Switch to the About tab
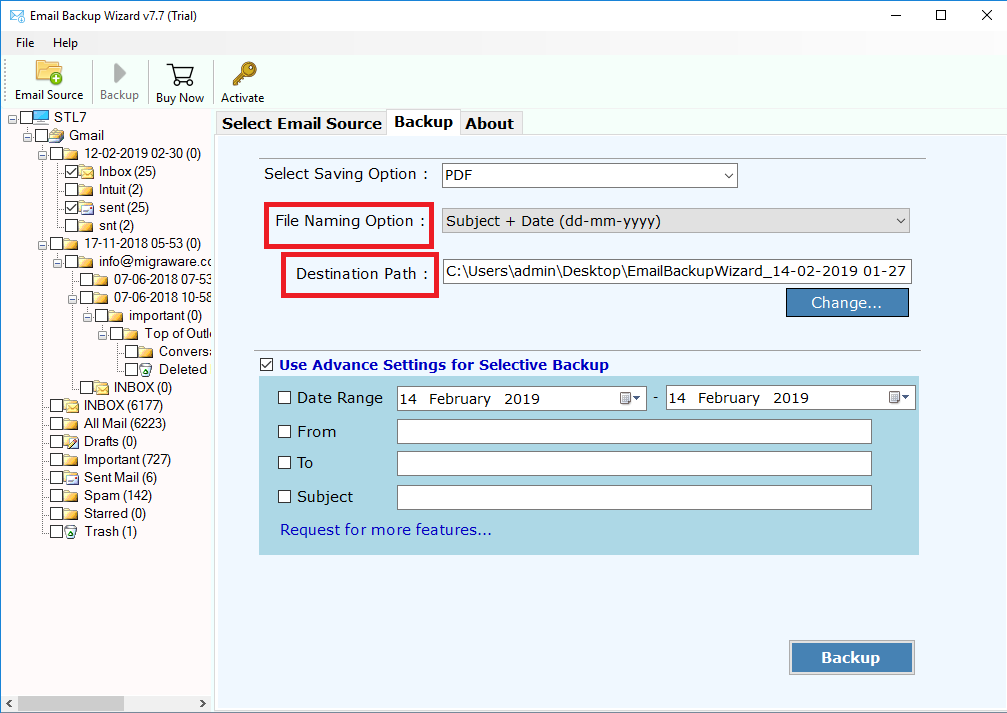 pos(490,123)
